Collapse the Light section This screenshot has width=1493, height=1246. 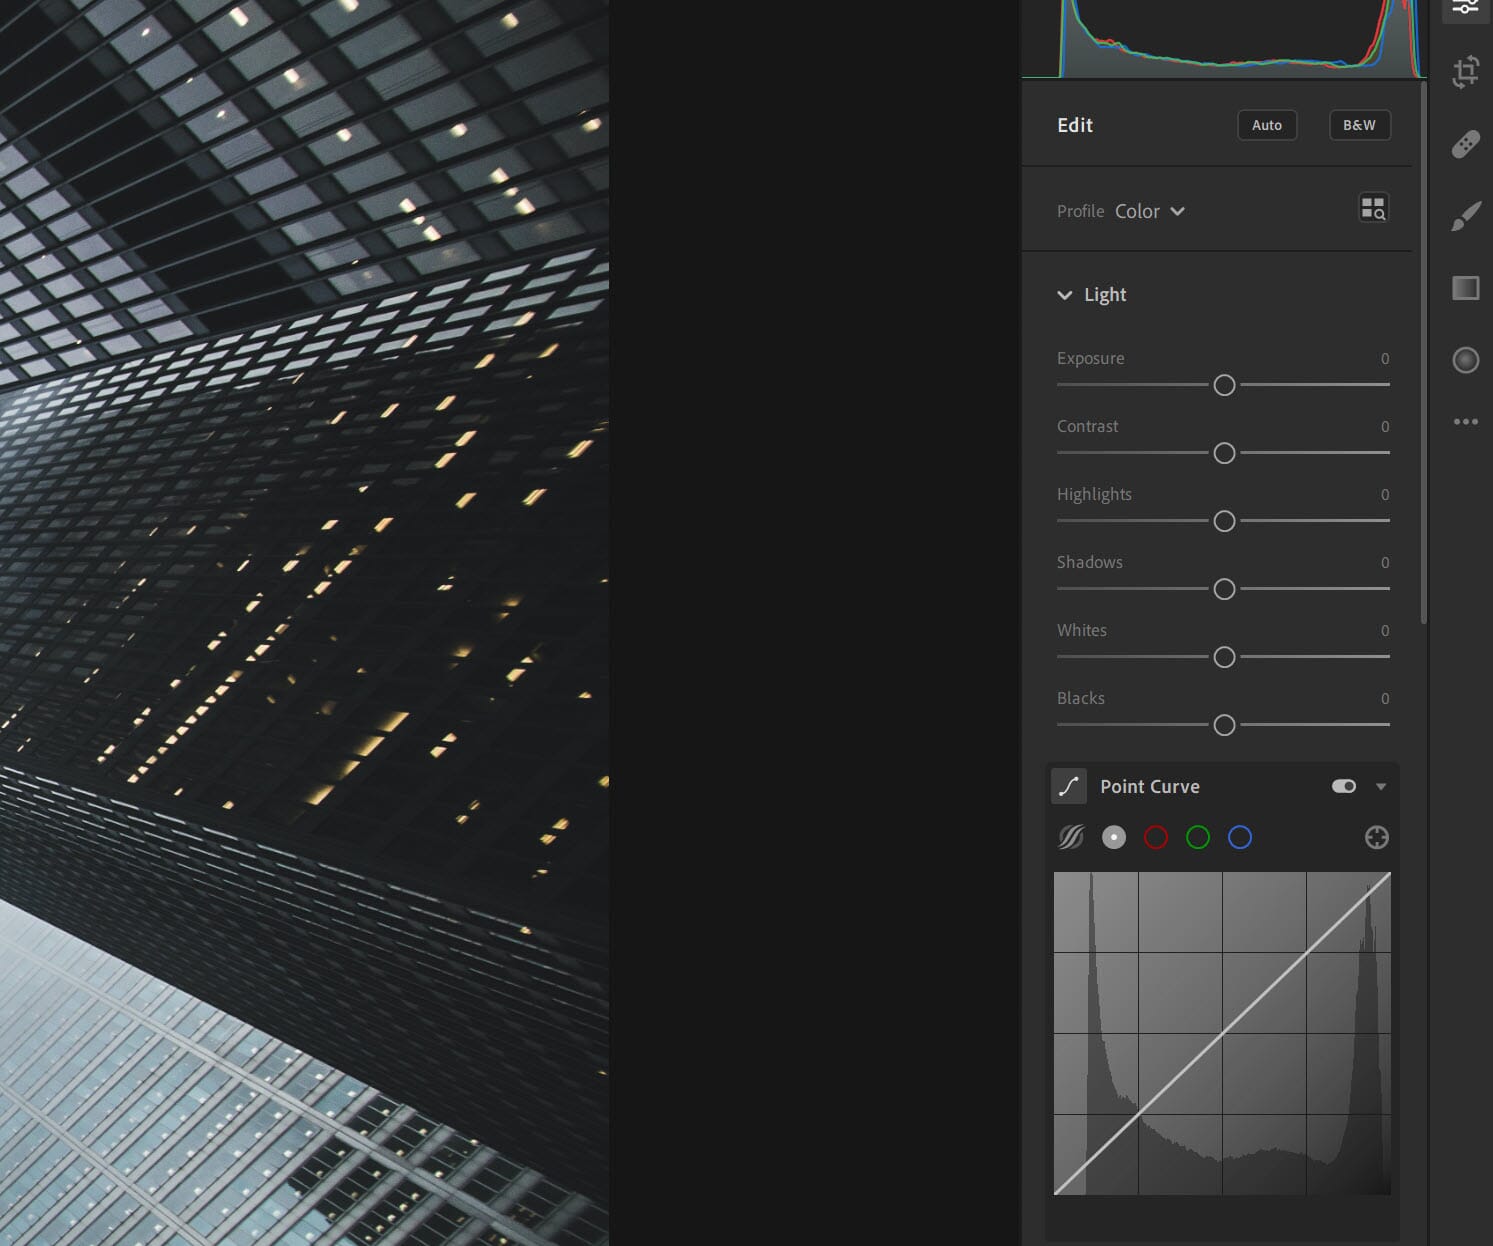(1064, 295)
